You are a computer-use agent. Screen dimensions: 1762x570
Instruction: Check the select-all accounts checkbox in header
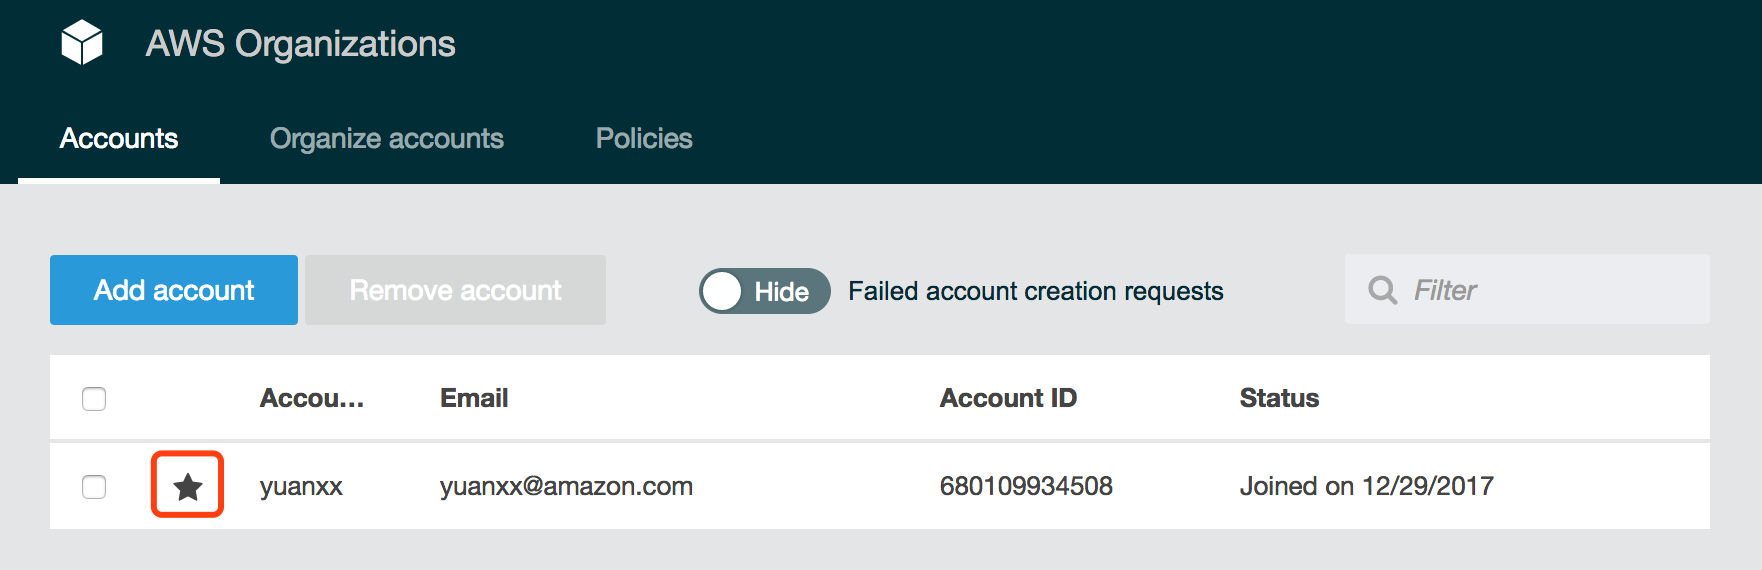coord(94,399)
